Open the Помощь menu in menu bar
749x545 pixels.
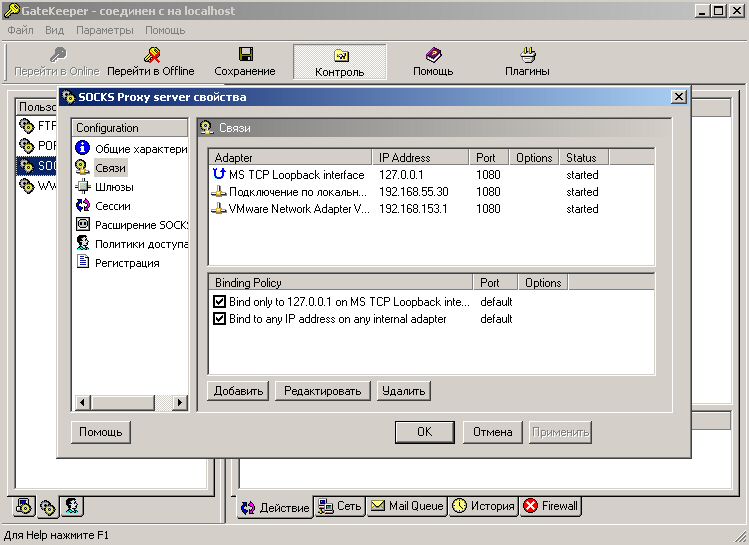[165, 30]
